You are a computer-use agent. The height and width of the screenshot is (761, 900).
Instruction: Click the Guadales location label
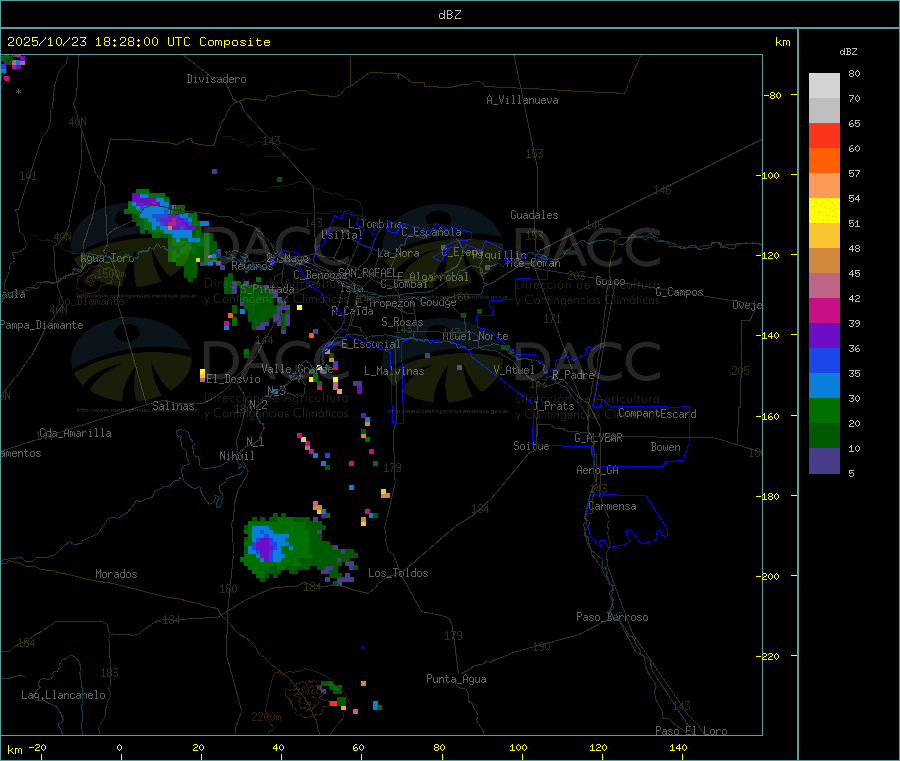(534, 215)
